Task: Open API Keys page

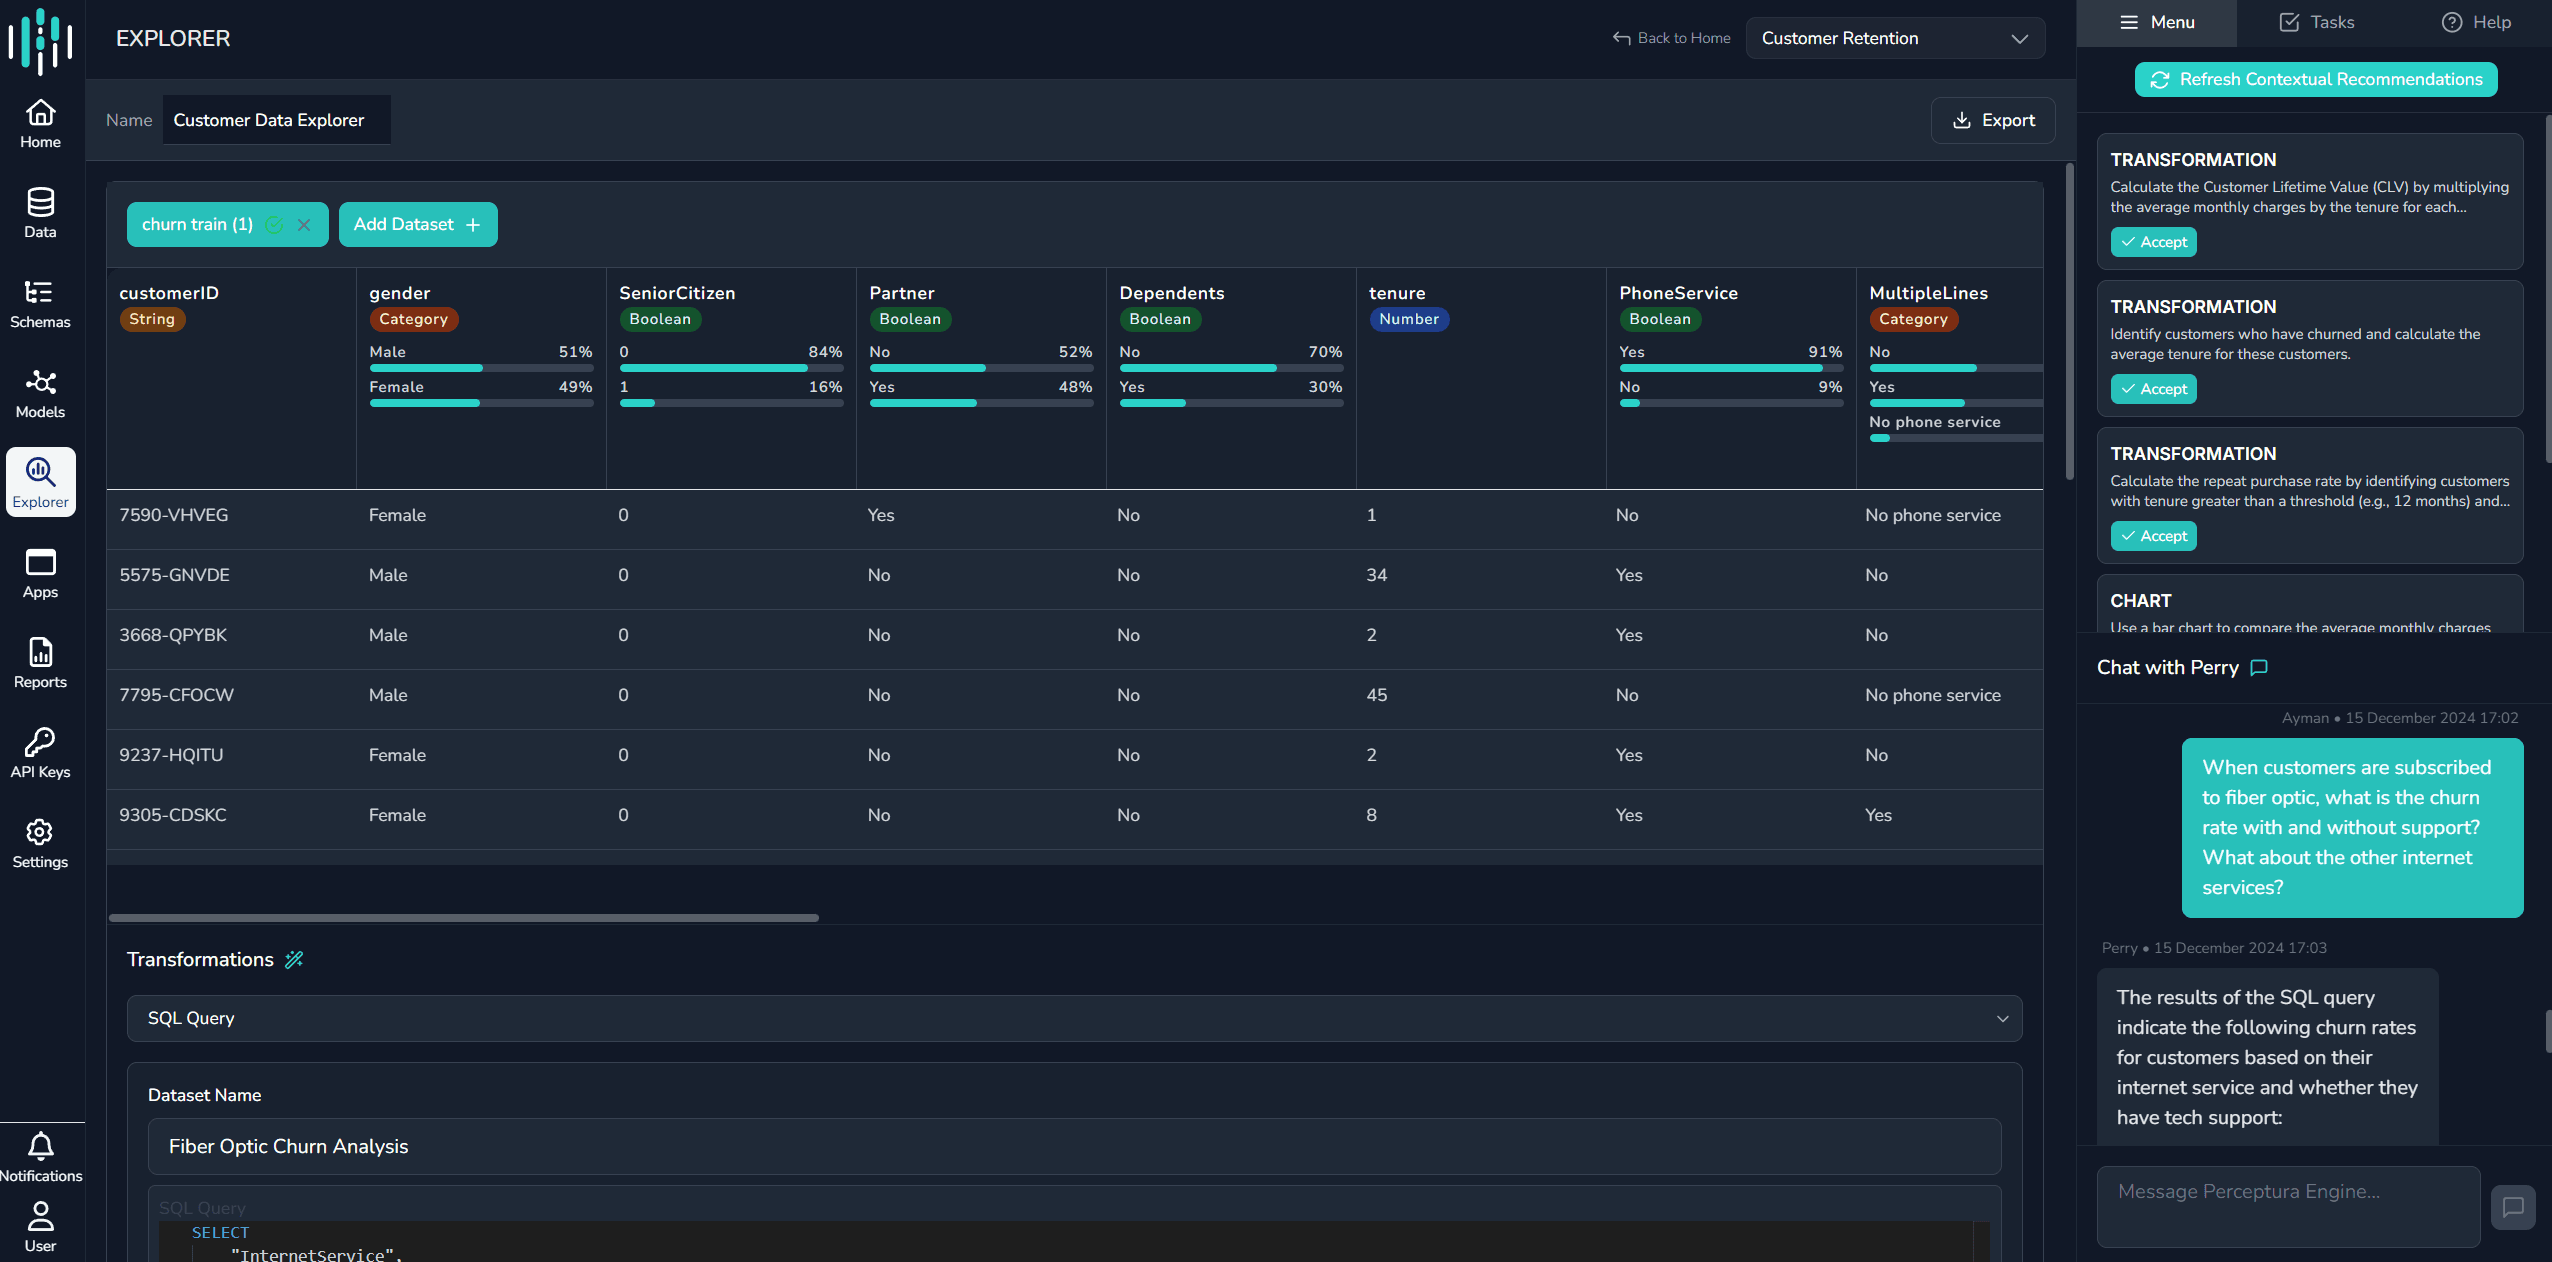Action: [40, 754]
